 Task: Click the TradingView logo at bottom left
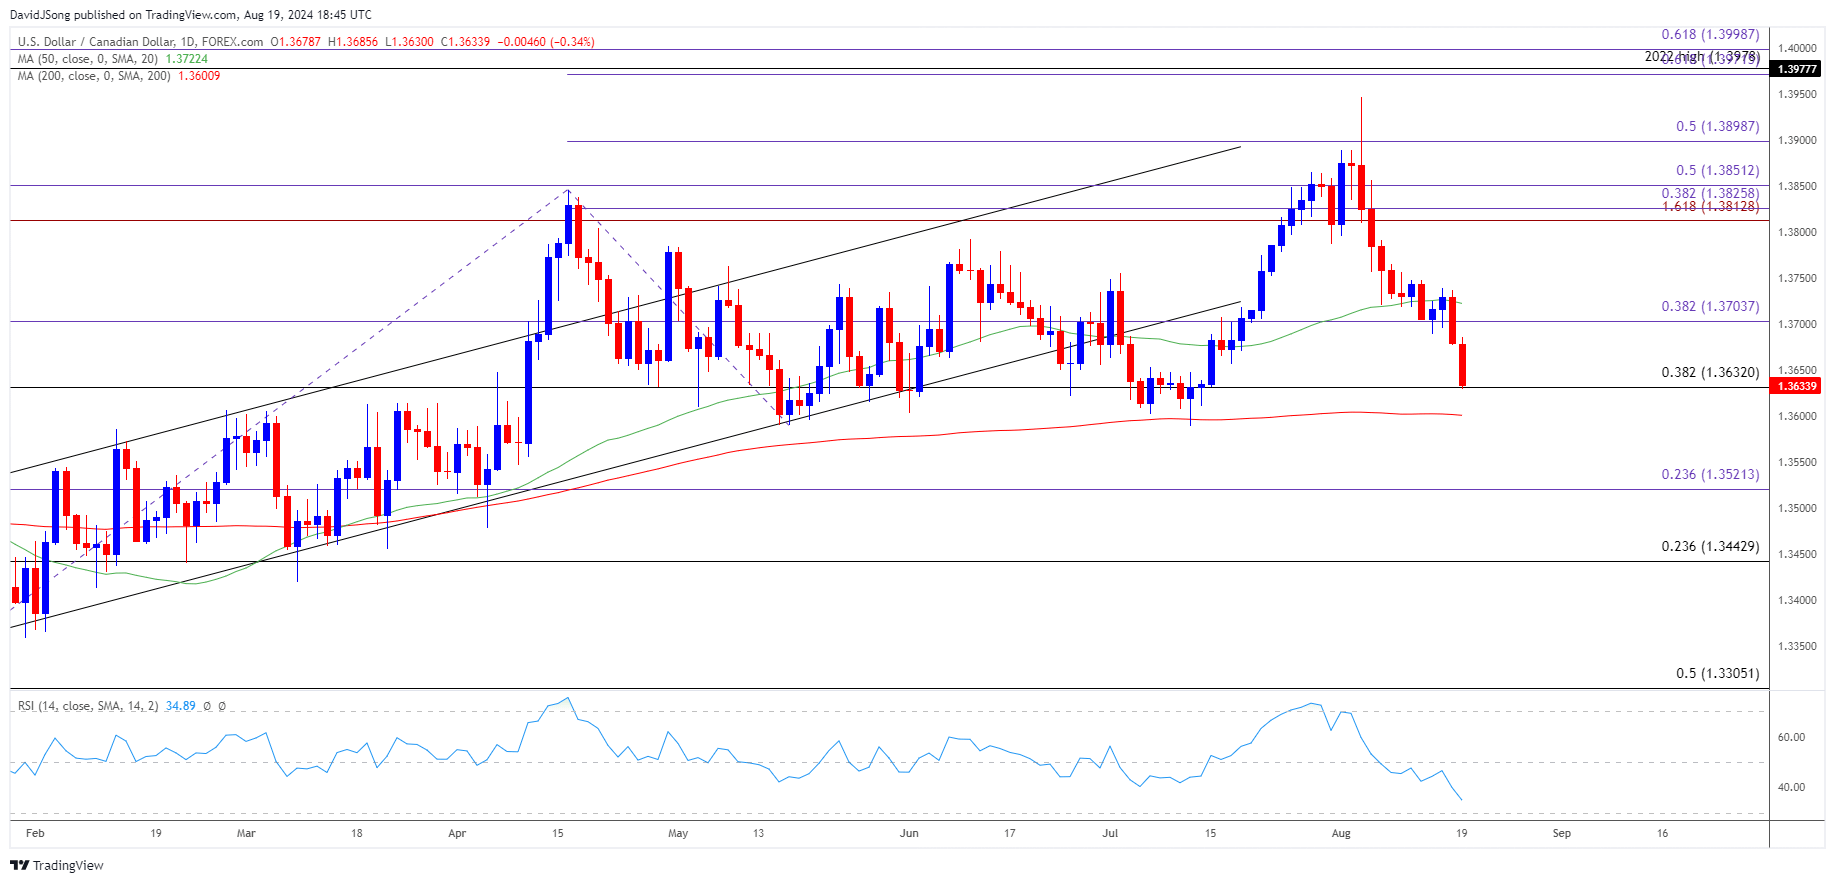(57, 865)
